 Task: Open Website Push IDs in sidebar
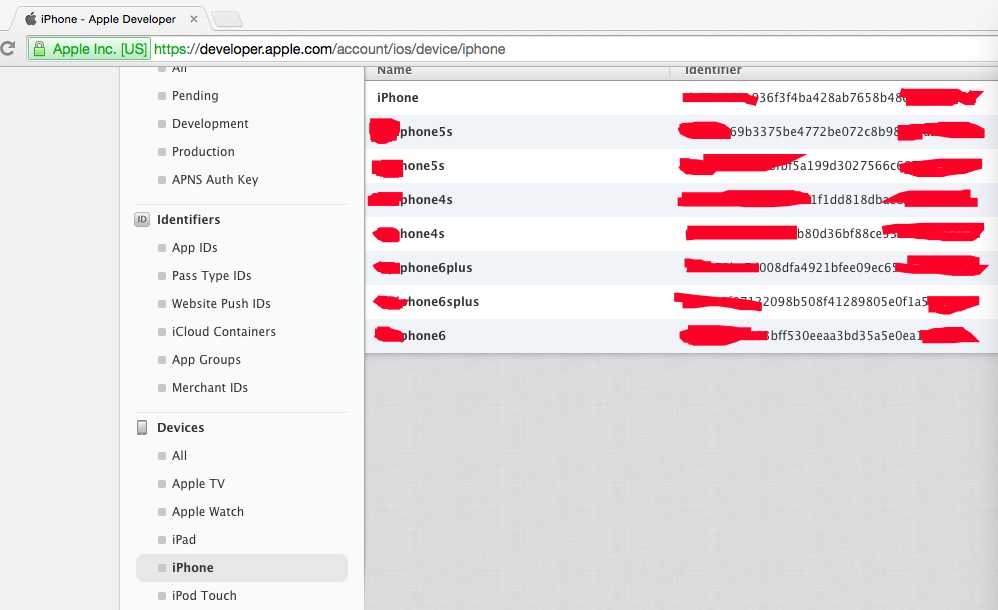(221, 304)
